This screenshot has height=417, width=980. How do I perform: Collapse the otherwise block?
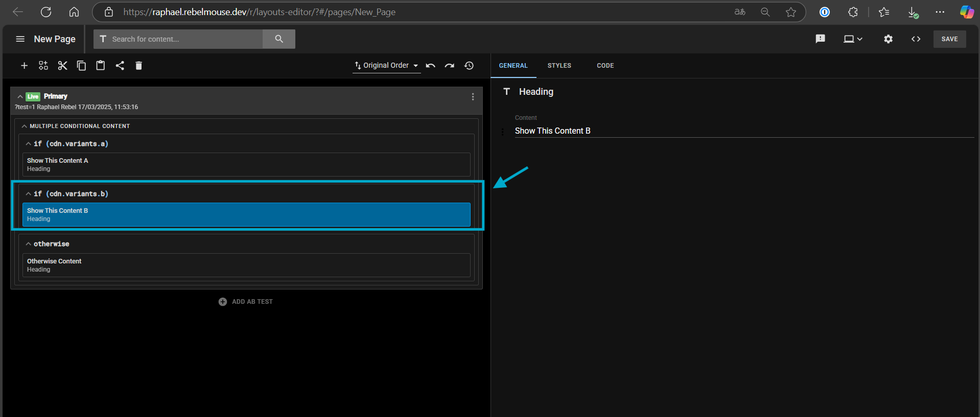pos(28,244)
